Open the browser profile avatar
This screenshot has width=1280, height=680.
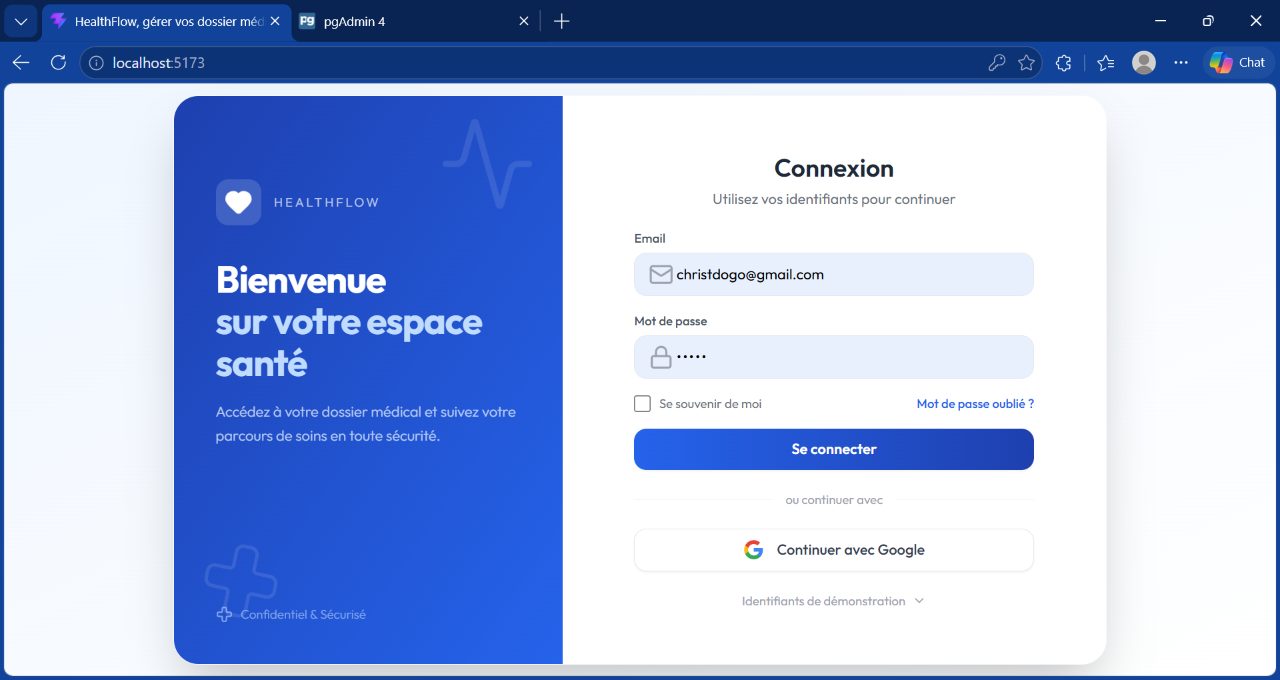[1144, 62]
